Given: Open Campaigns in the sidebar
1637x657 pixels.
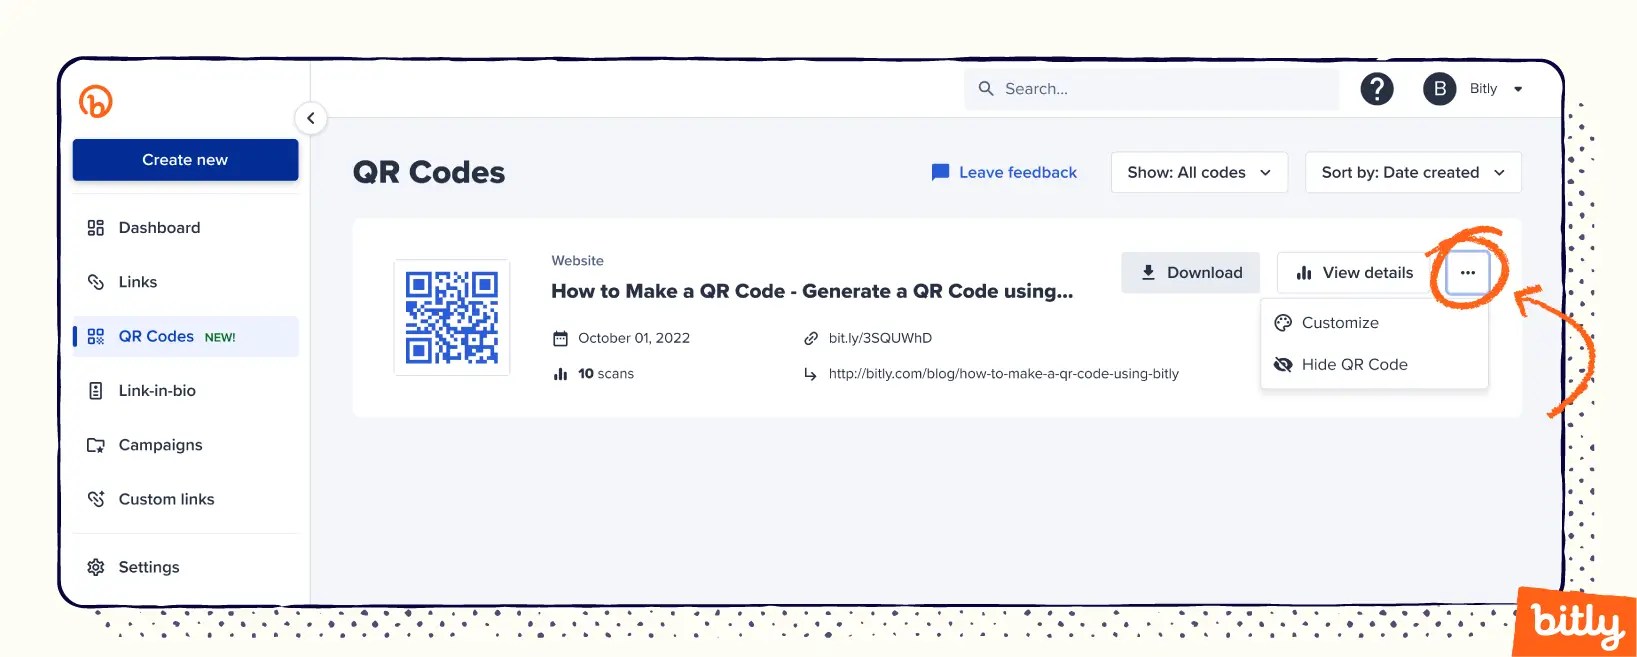Looking at the screenshot, I should (186, 445).
